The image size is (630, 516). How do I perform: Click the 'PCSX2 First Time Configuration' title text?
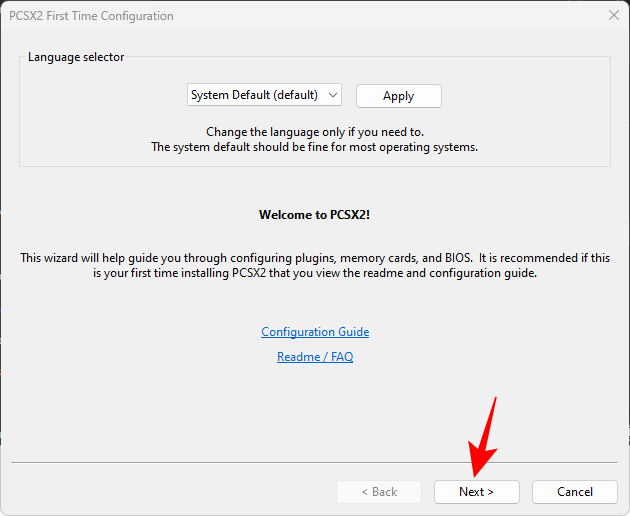[91, 16]
